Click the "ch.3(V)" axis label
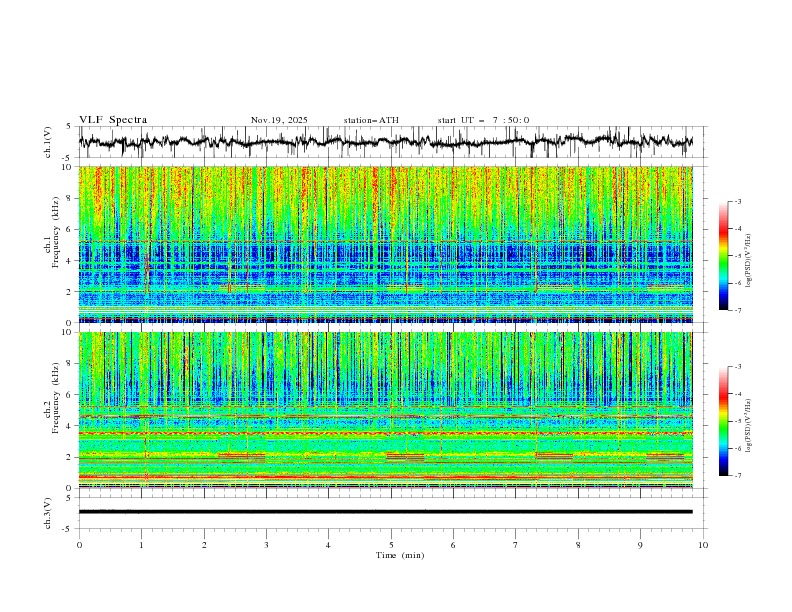 [x=48, y=513]
